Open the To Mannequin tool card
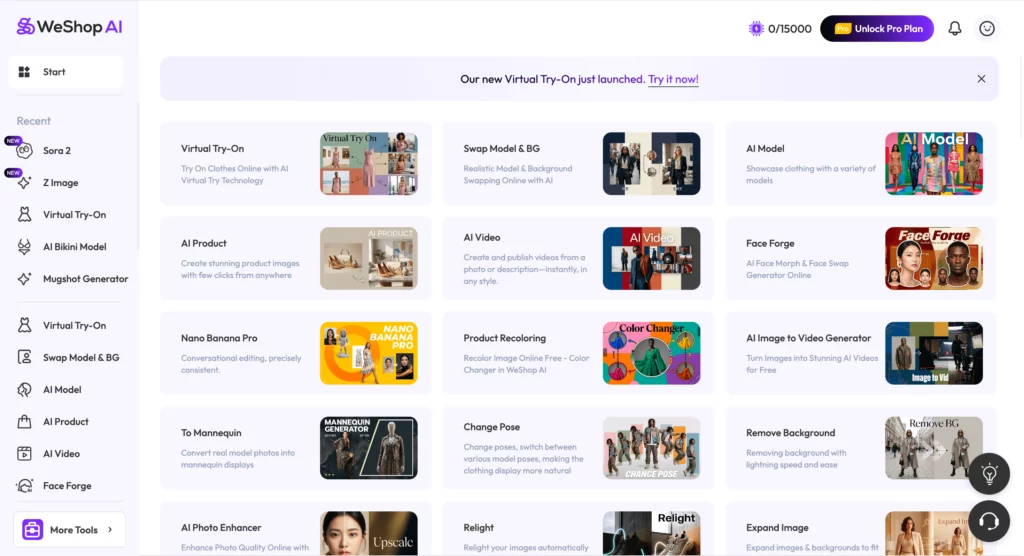Image resolution: width=1024 pixels, height=556 pixels. pos(296,447)
